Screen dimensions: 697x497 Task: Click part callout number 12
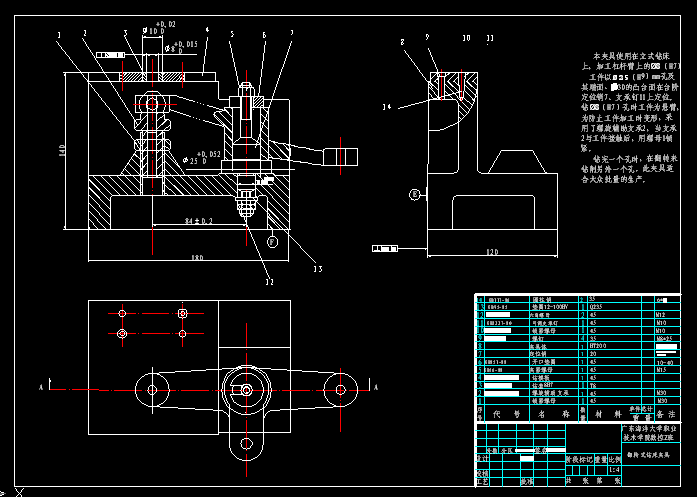[269, 282]
